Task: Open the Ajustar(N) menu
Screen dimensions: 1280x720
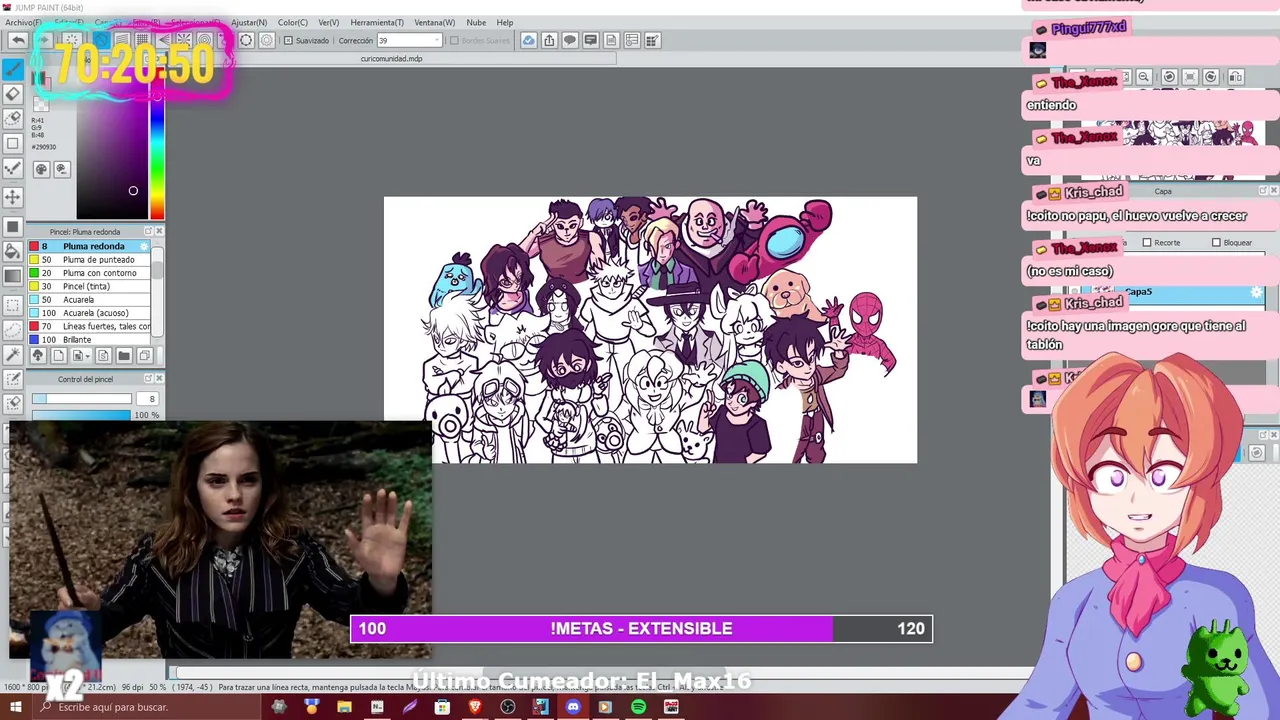Action: (x=249, y=22)
